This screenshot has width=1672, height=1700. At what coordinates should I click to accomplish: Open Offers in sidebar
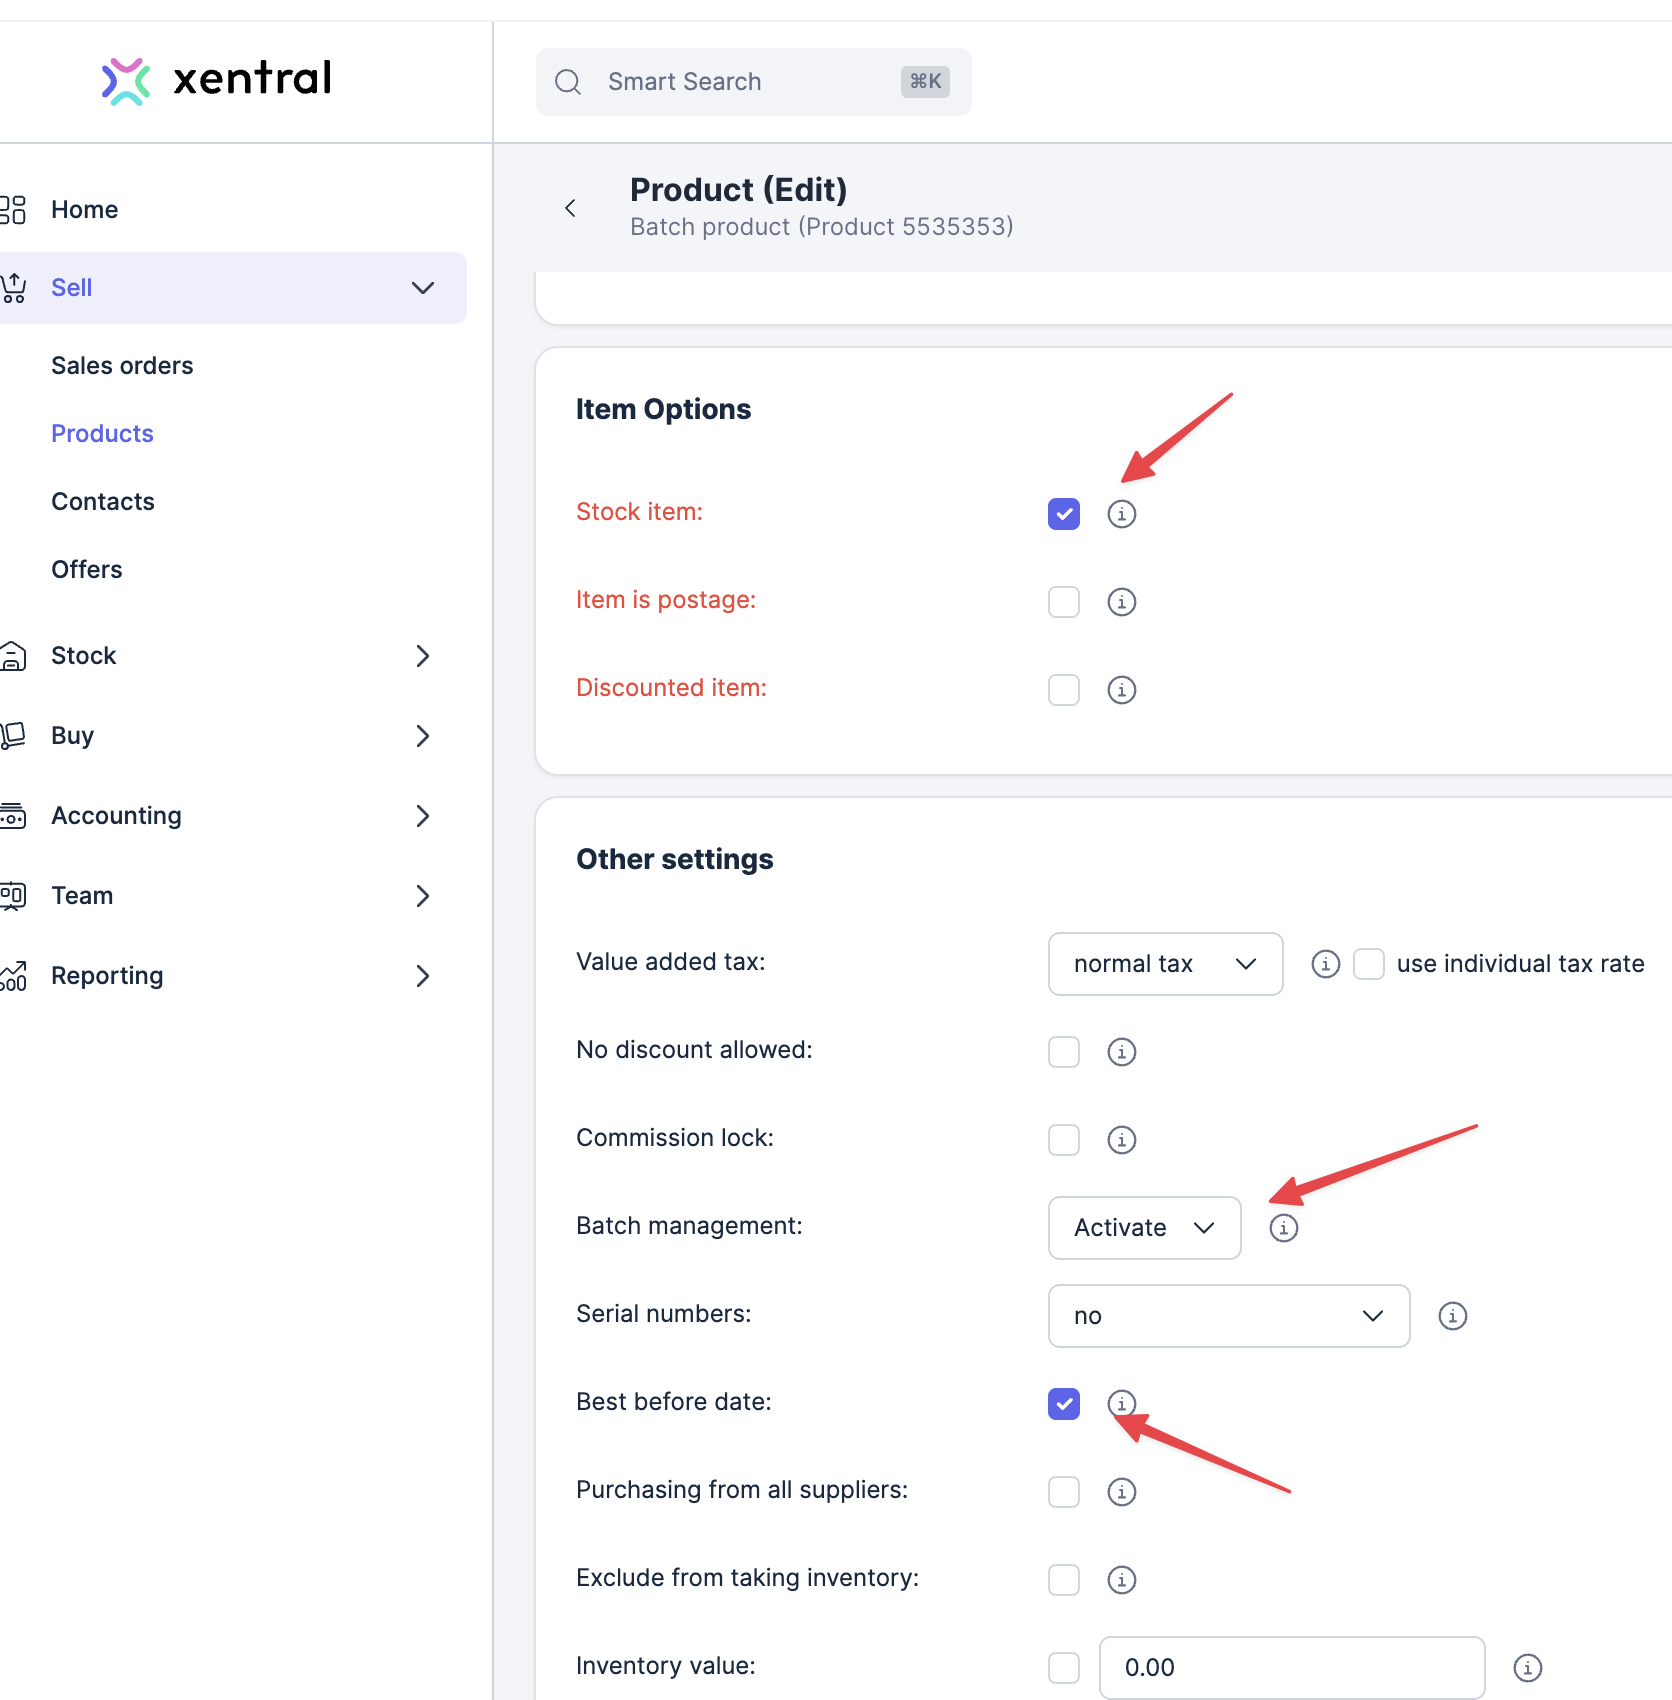coord(87,570)
